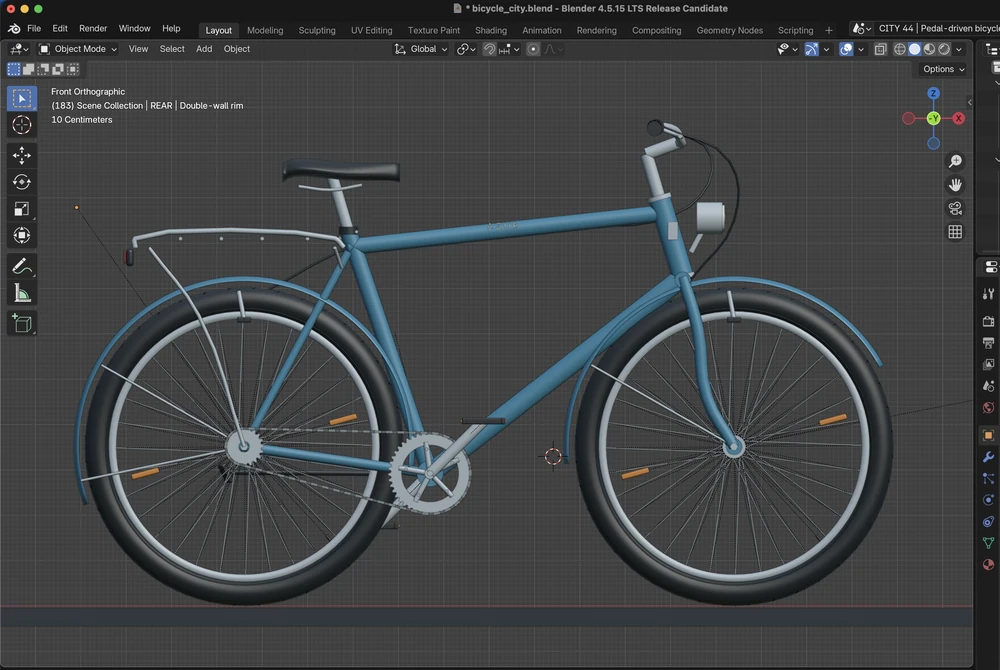Open the Render menu

coord(93,29)
